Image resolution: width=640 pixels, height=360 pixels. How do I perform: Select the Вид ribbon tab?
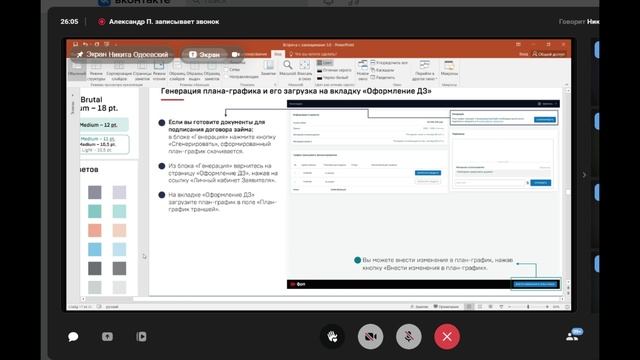pyautogui.click(x=278, y=54)
